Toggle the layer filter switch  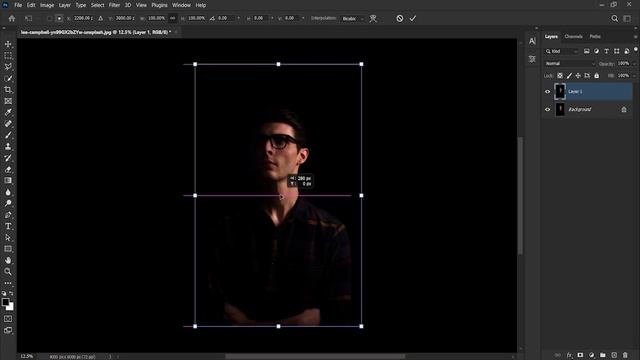pos(636,50)
